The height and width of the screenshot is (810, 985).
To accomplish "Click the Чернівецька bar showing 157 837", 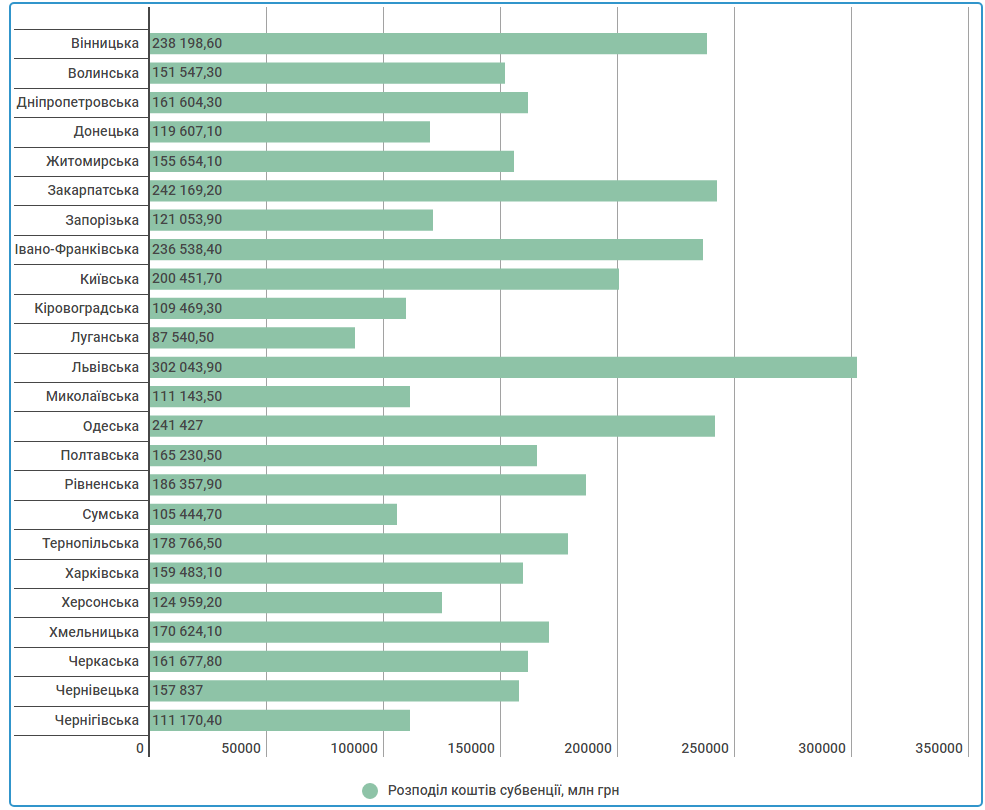I will 334,691.
